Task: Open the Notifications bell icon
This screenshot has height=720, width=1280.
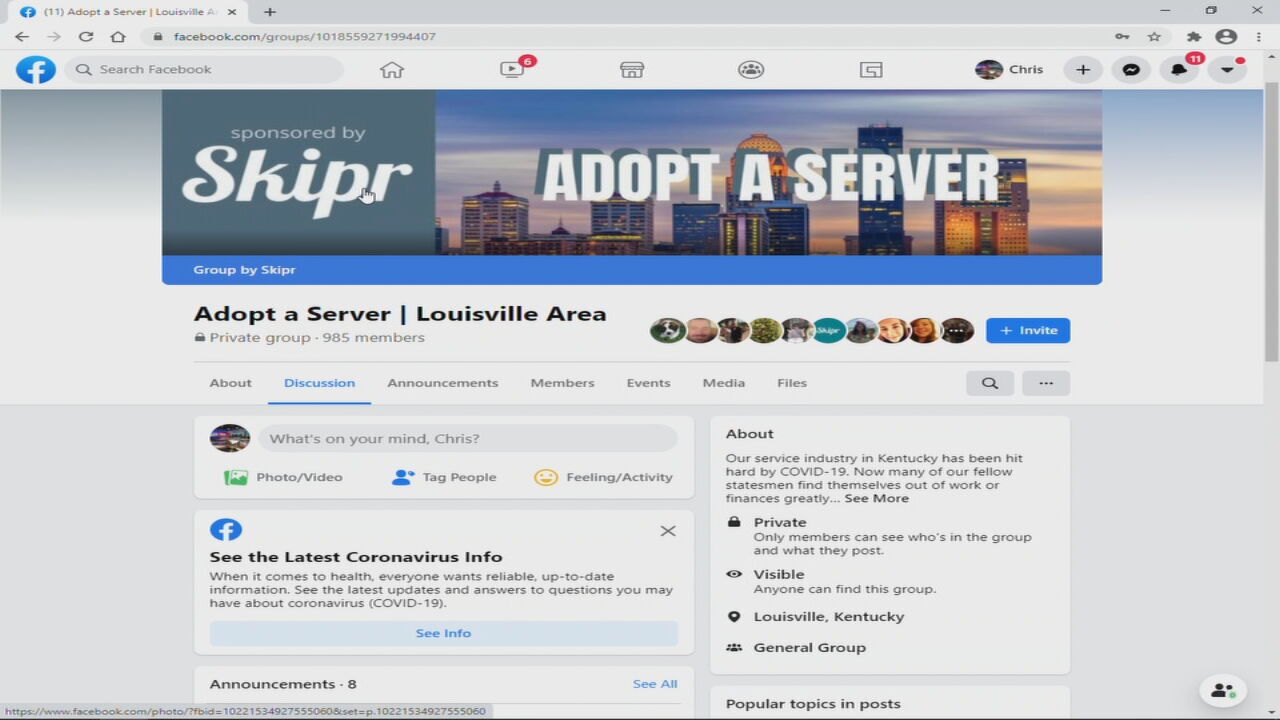Action: [x=1179, y=69]
